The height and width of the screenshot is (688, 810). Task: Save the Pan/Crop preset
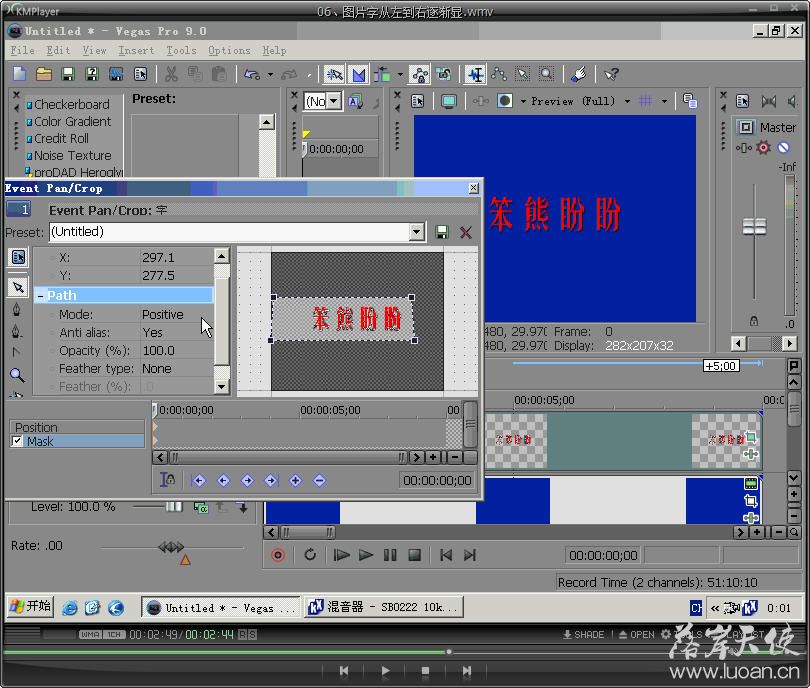[441, 232]
